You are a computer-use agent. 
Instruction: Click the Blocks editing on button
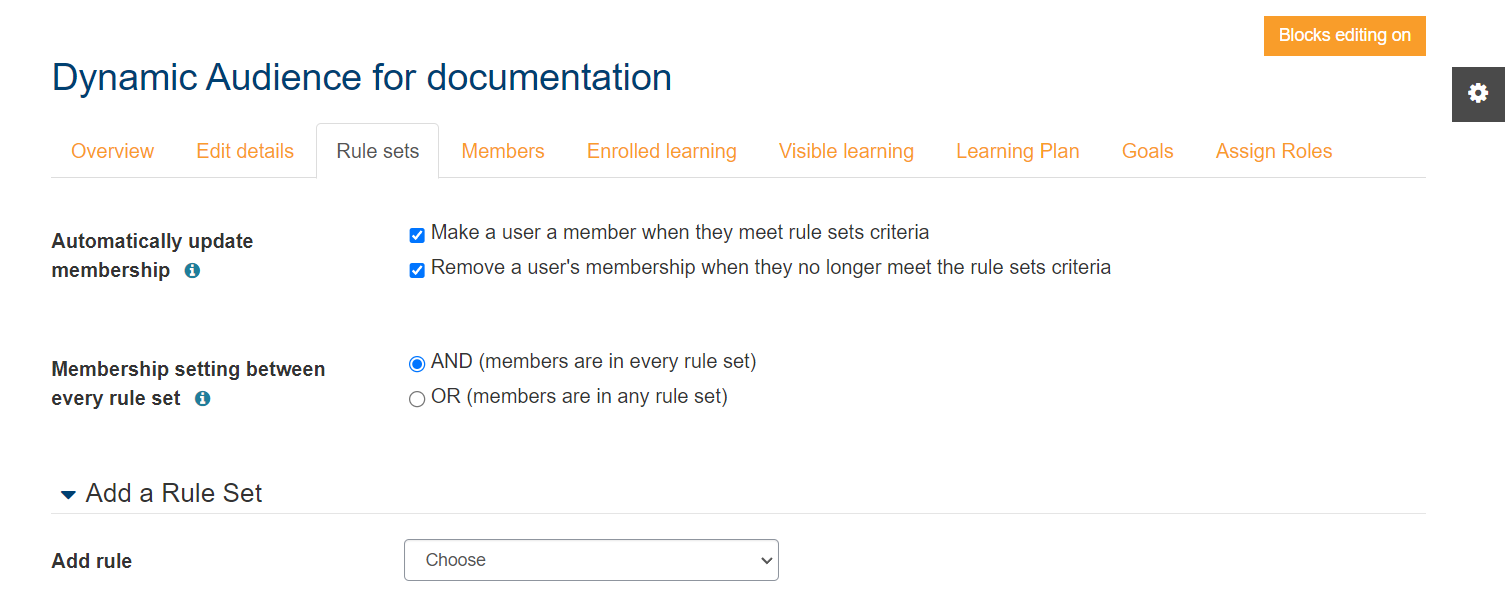point(1344,35)
